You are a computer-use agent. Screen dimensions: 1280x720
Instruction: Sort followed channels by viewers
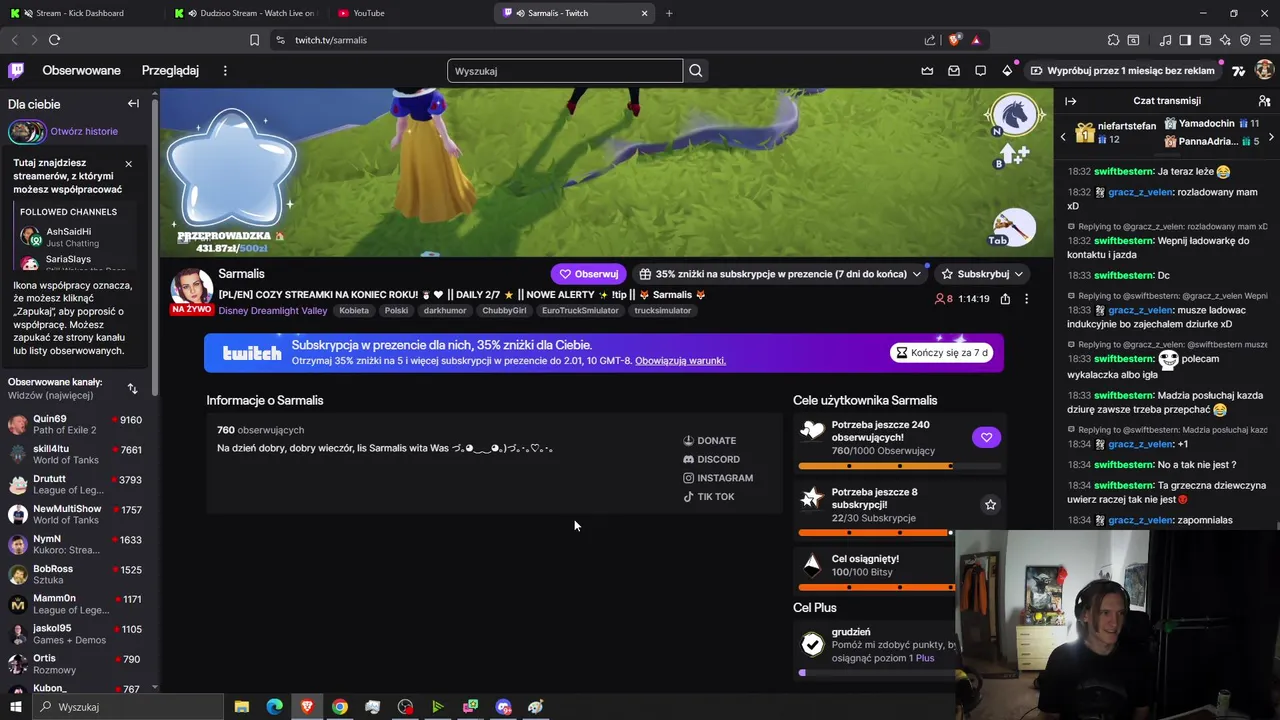coord(132,388)
